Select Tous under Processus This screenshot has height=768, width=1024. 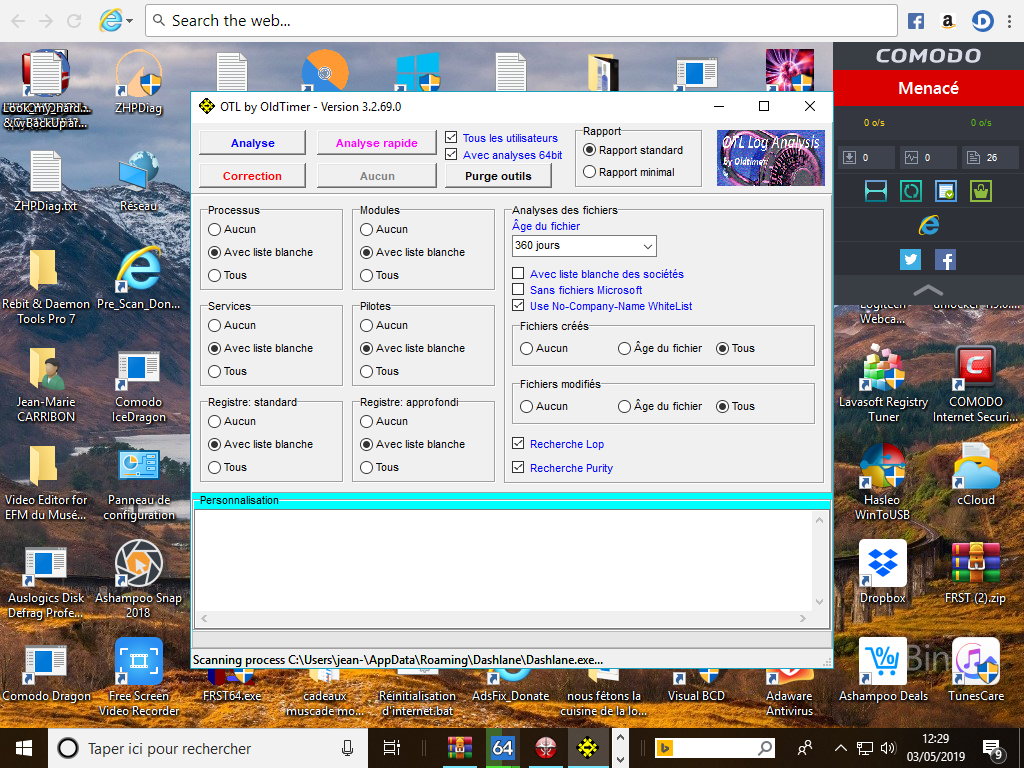point(214,275)
